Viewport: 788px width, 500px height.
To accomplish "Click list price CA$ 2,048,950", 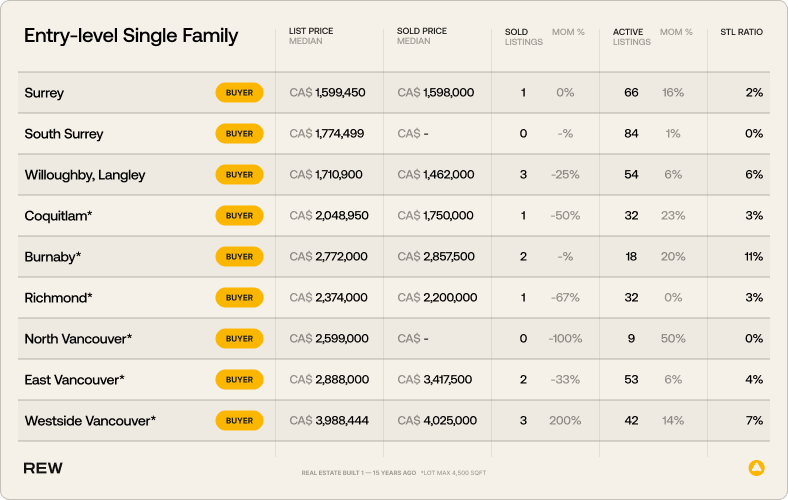I will point(329,216).
